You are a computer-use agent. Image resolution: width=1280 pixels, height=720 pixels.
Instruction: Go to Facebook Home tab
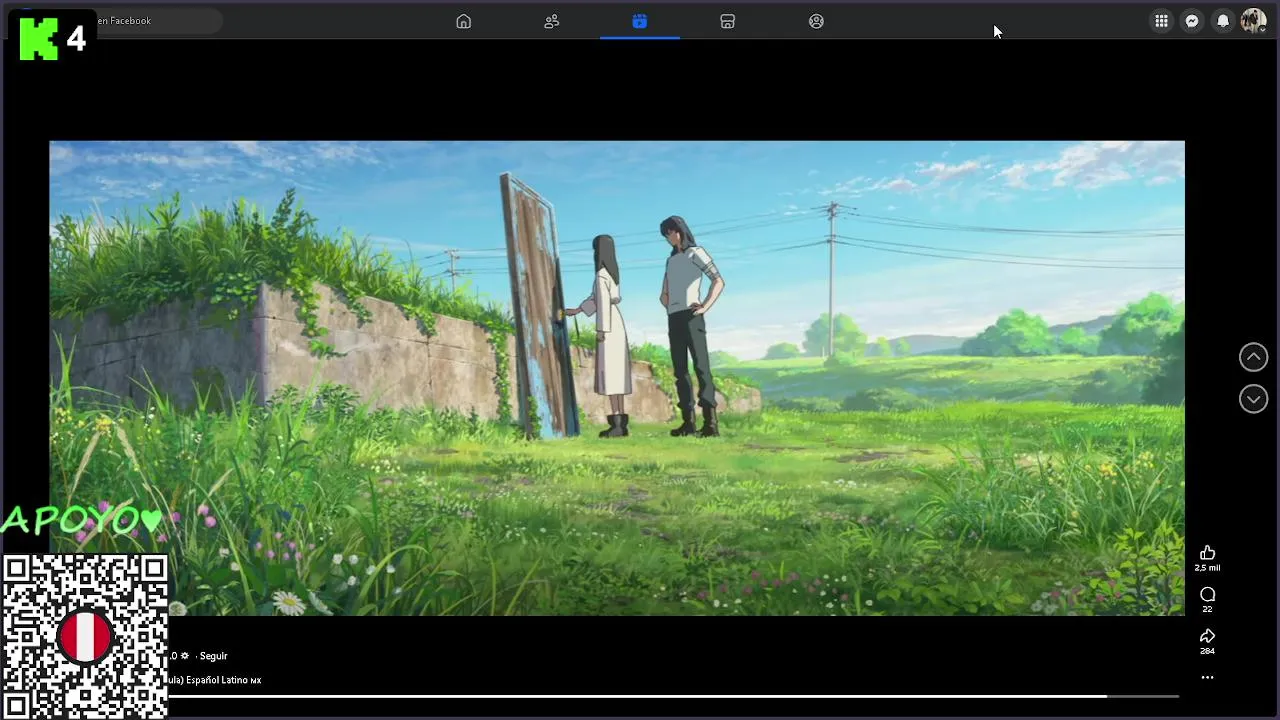click(463, 21)
